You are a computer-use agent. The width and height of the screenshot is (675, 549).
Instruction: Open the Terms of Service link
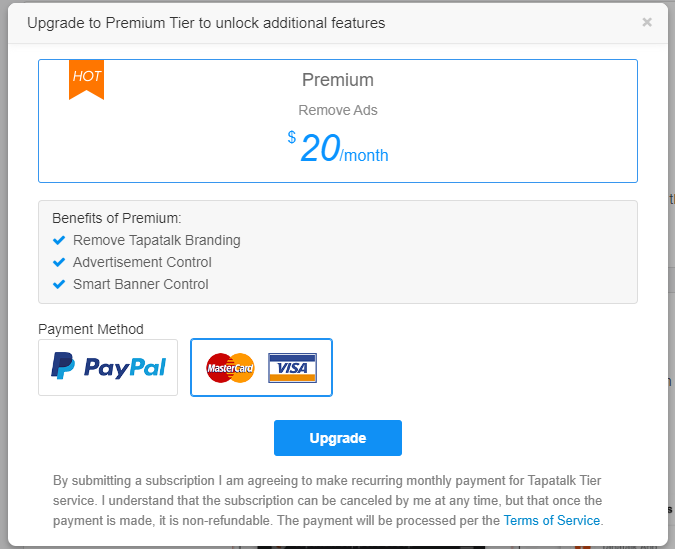[551, 520]
